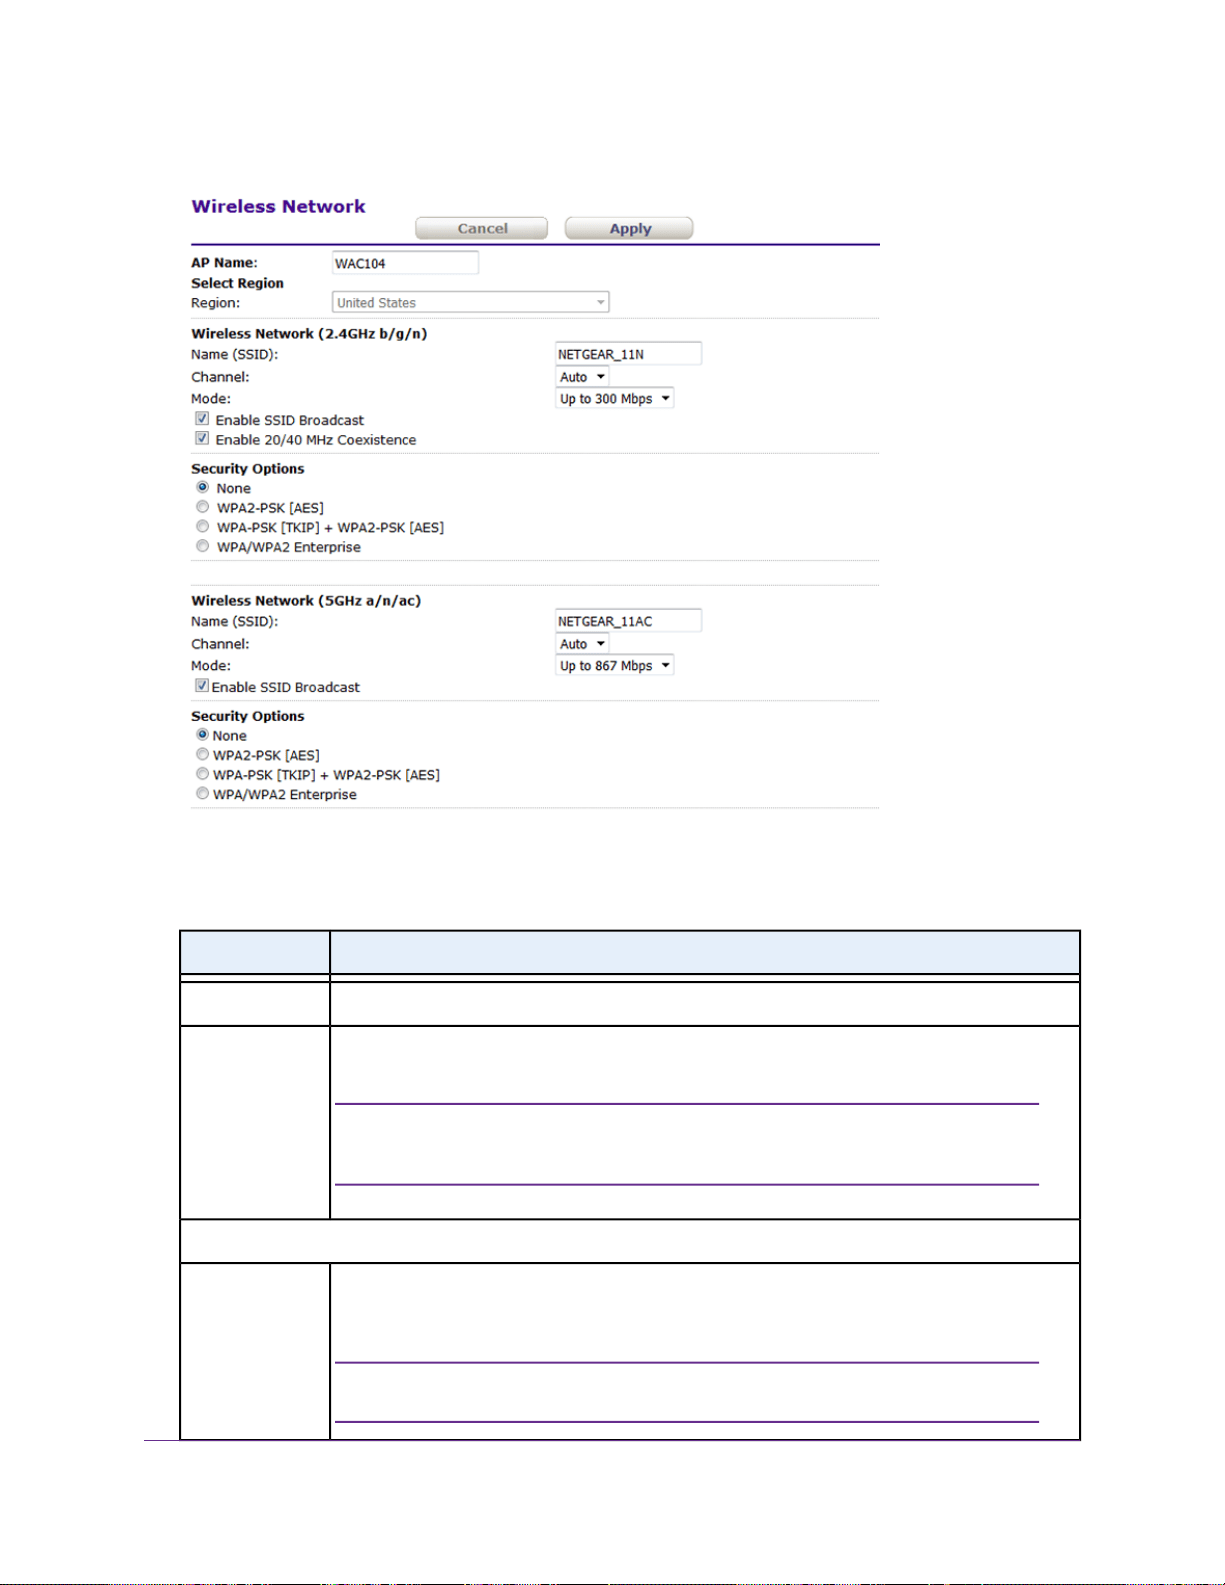
Task: Select WPA2-PSK [AES] for 5GHz network
Action: (x=203, y=754)
